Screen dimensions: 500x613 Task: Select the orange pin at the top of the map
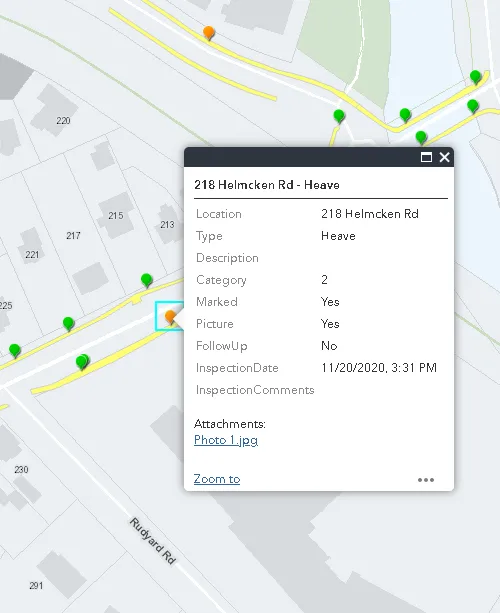[209, 32]
